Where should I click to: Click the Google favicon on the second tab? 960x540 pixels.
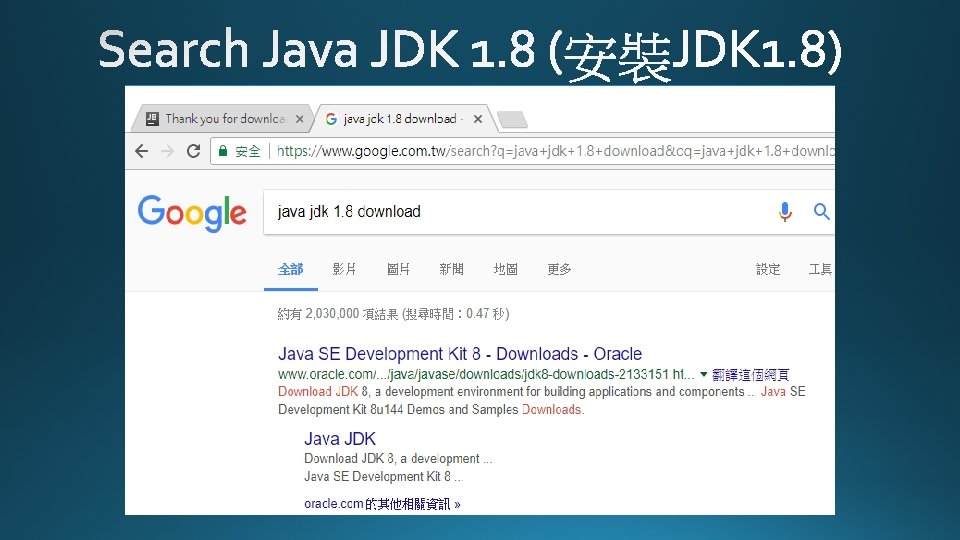331,119
